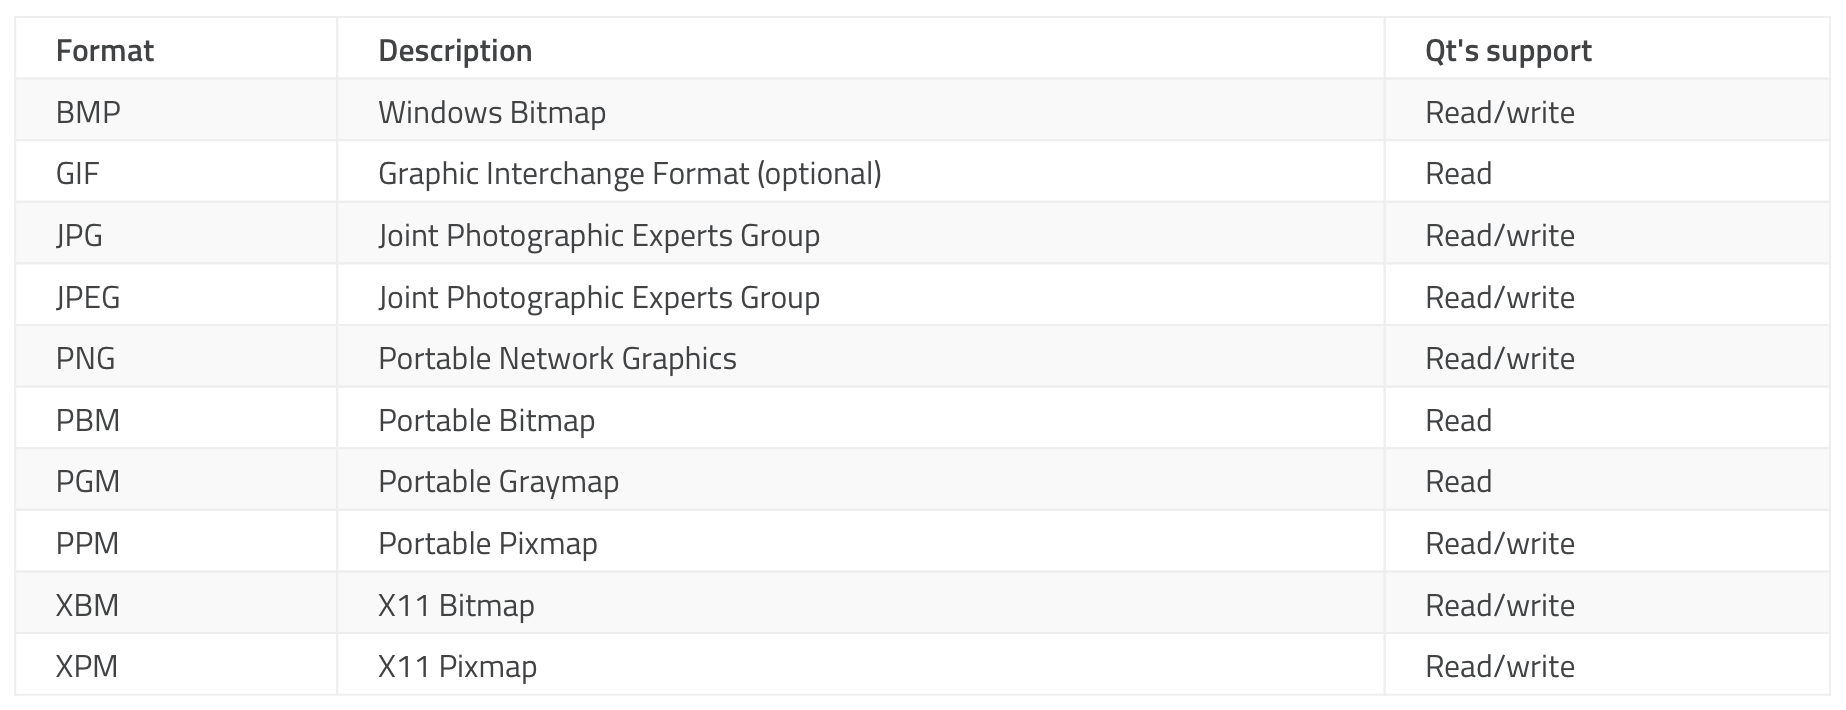The height and width of the screenshot is (710, 1846).
Task: Click the JPEG format cell
Action: click(x=88, y=297)
